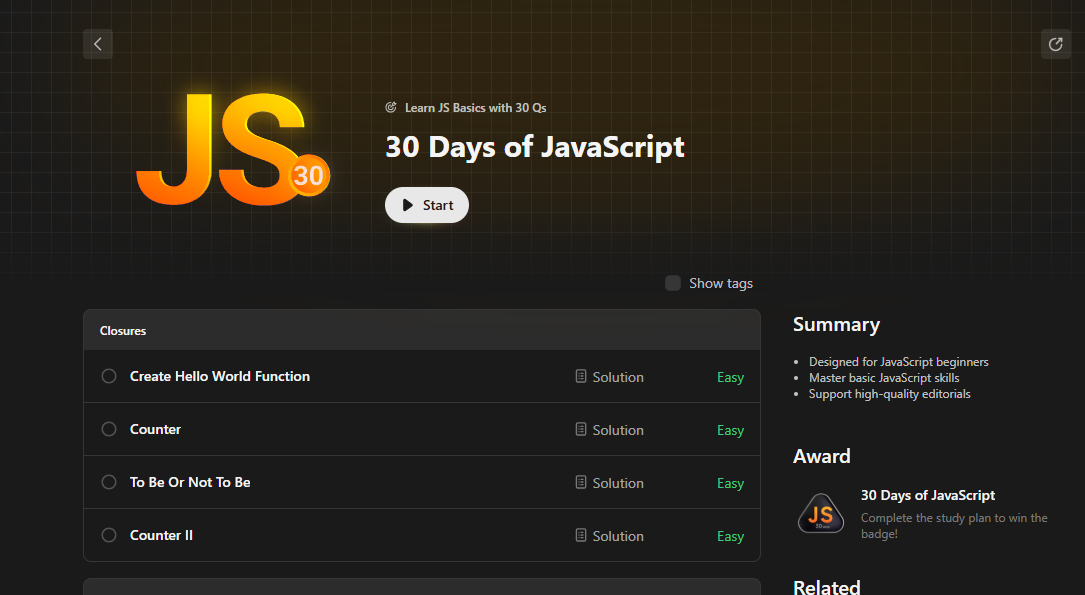Click the 30 Days of JavaScript award badge
Image resolution: width=1085 pixels, height=595 pixels.
click(821, 513)
